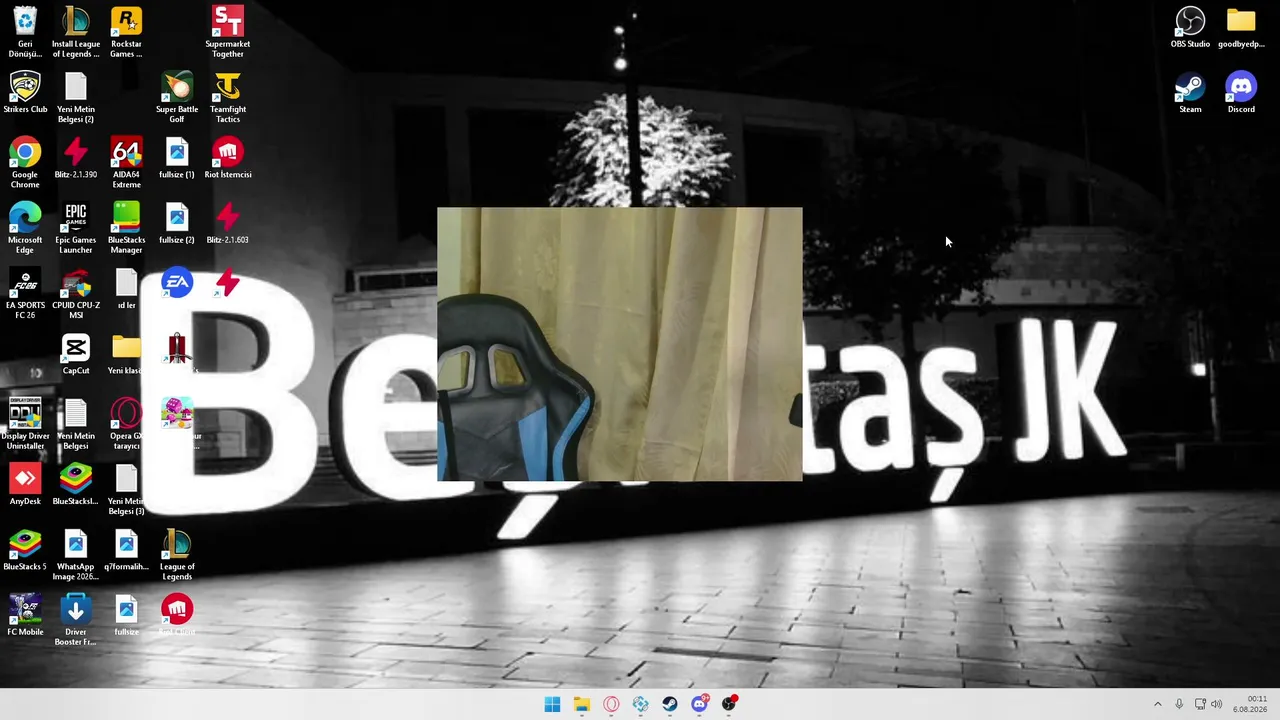Select the Yeni Metin Belgesi (2) file
The image size is (1280, 720).
76,98
